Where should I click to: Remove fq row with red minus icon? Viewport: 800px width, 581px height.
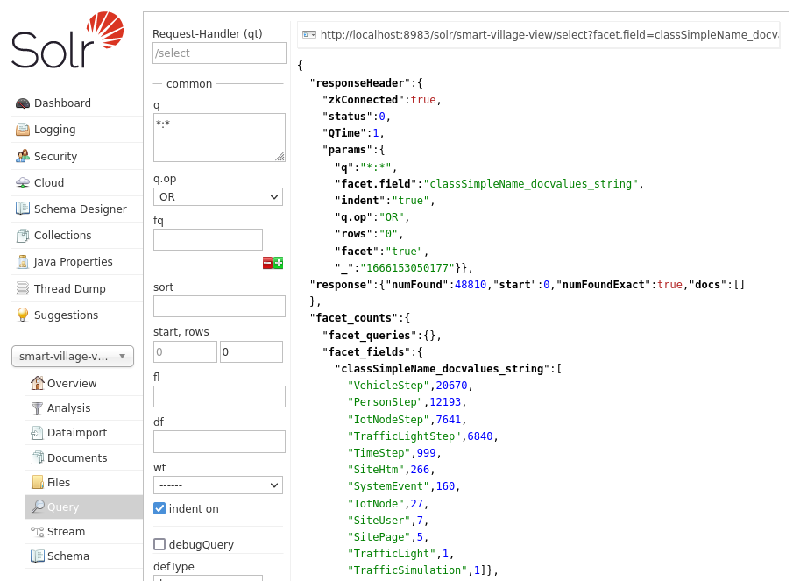pyautogui.click(x=268, y=263)
